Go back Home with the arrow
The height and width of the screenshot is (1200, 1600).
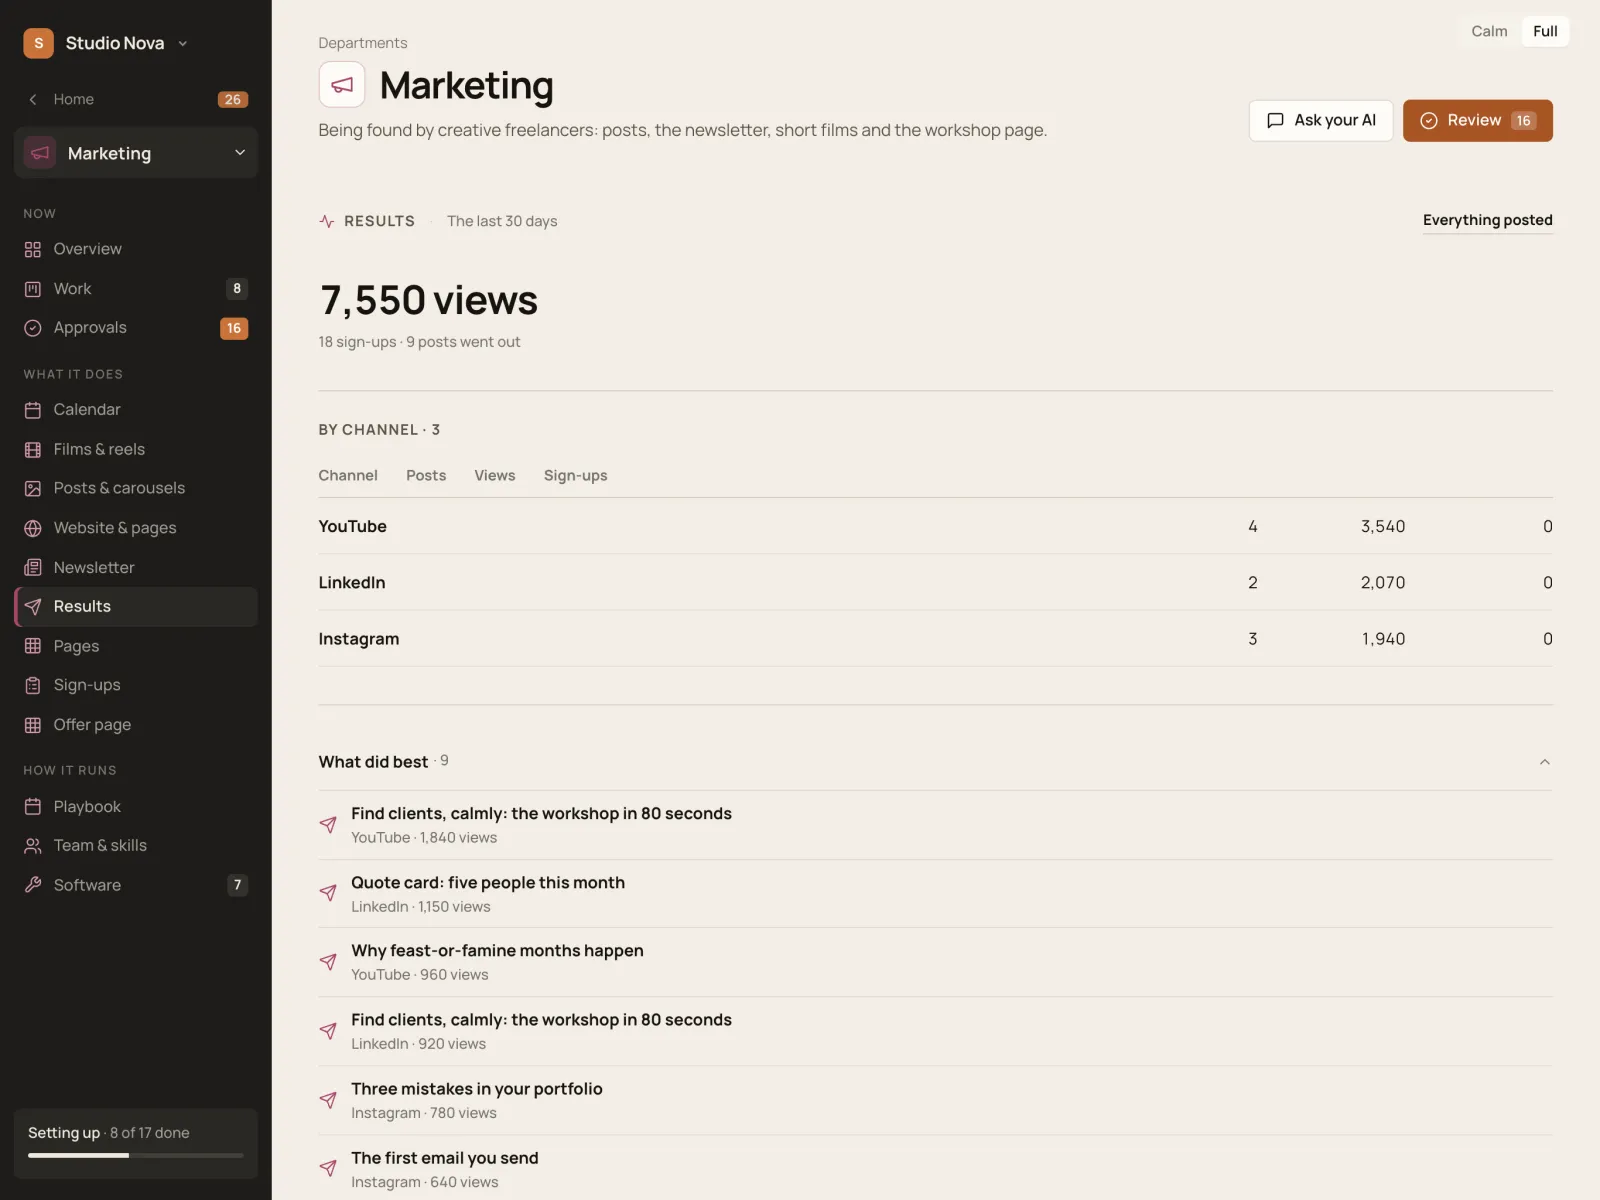point(33,99)
